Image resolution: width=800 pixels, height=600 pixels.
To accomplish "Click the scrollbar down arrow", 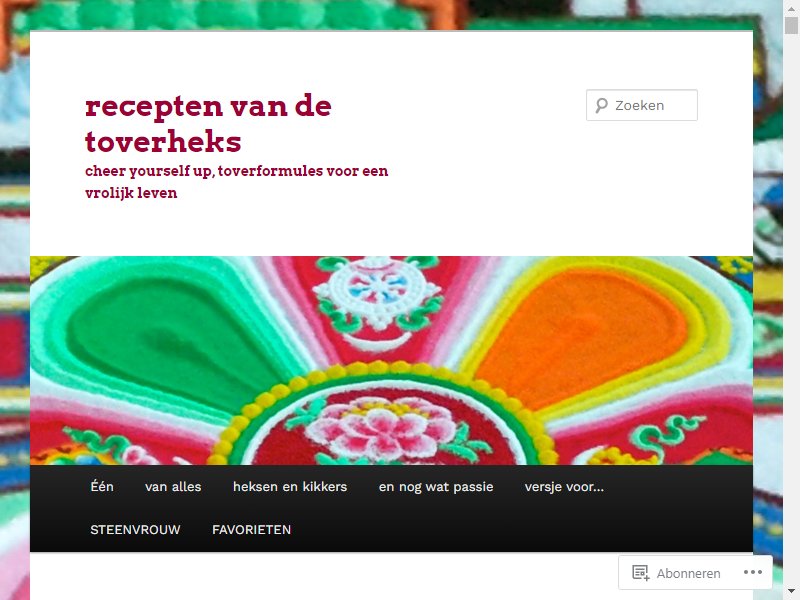I will click(x=791, y=591).
